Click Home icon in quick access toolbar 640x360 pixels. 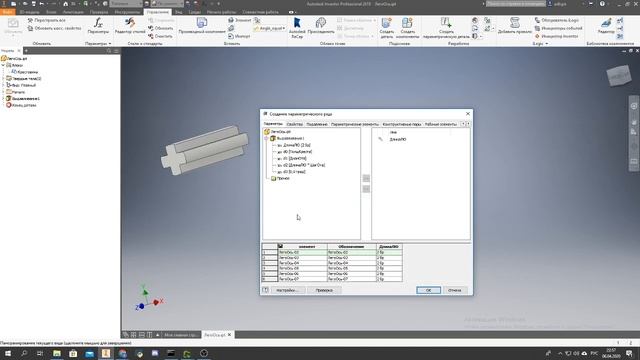pos(65,4)
